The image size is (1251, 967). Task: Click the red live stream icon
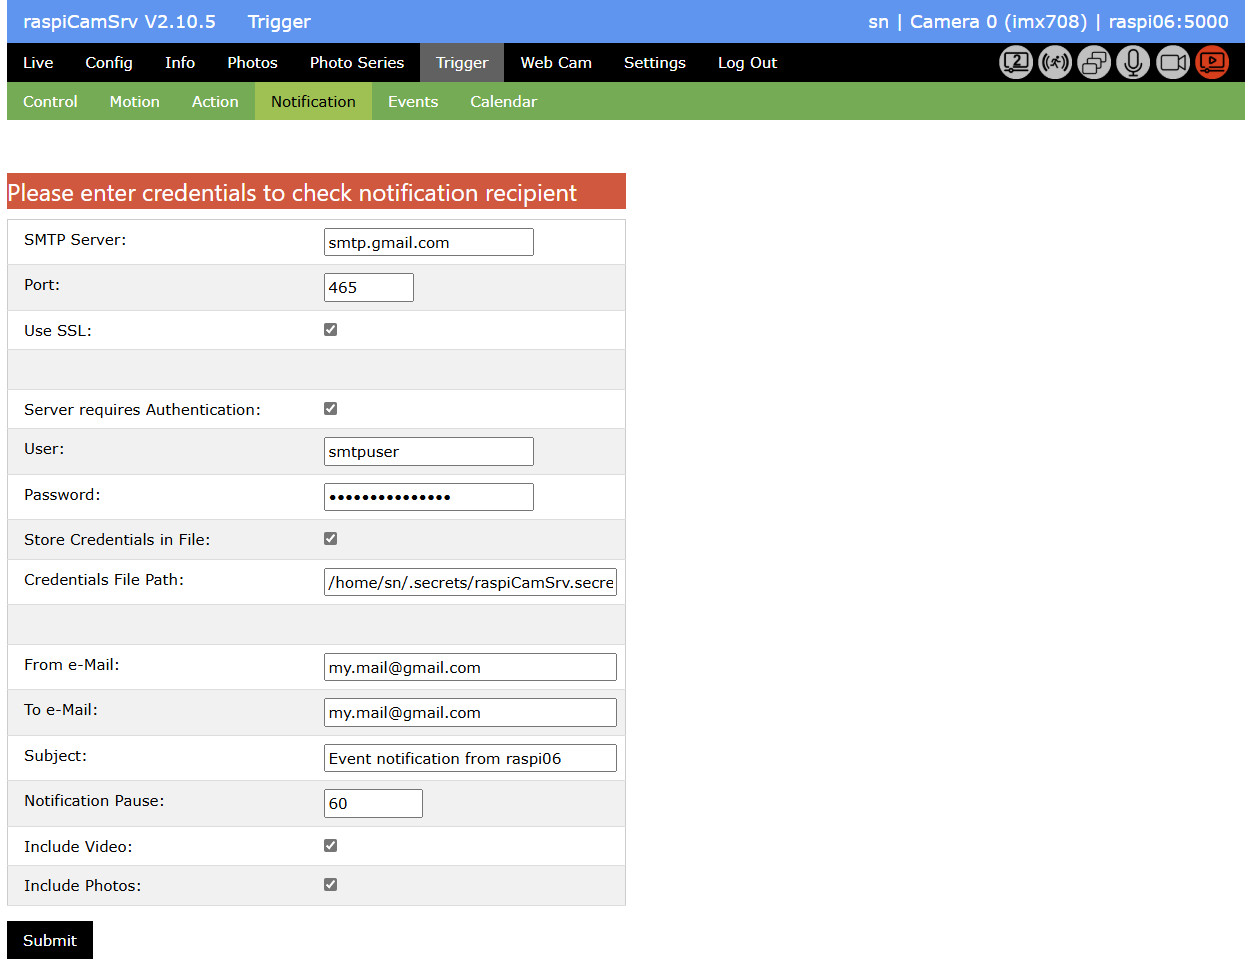(x=1212, y=63)
